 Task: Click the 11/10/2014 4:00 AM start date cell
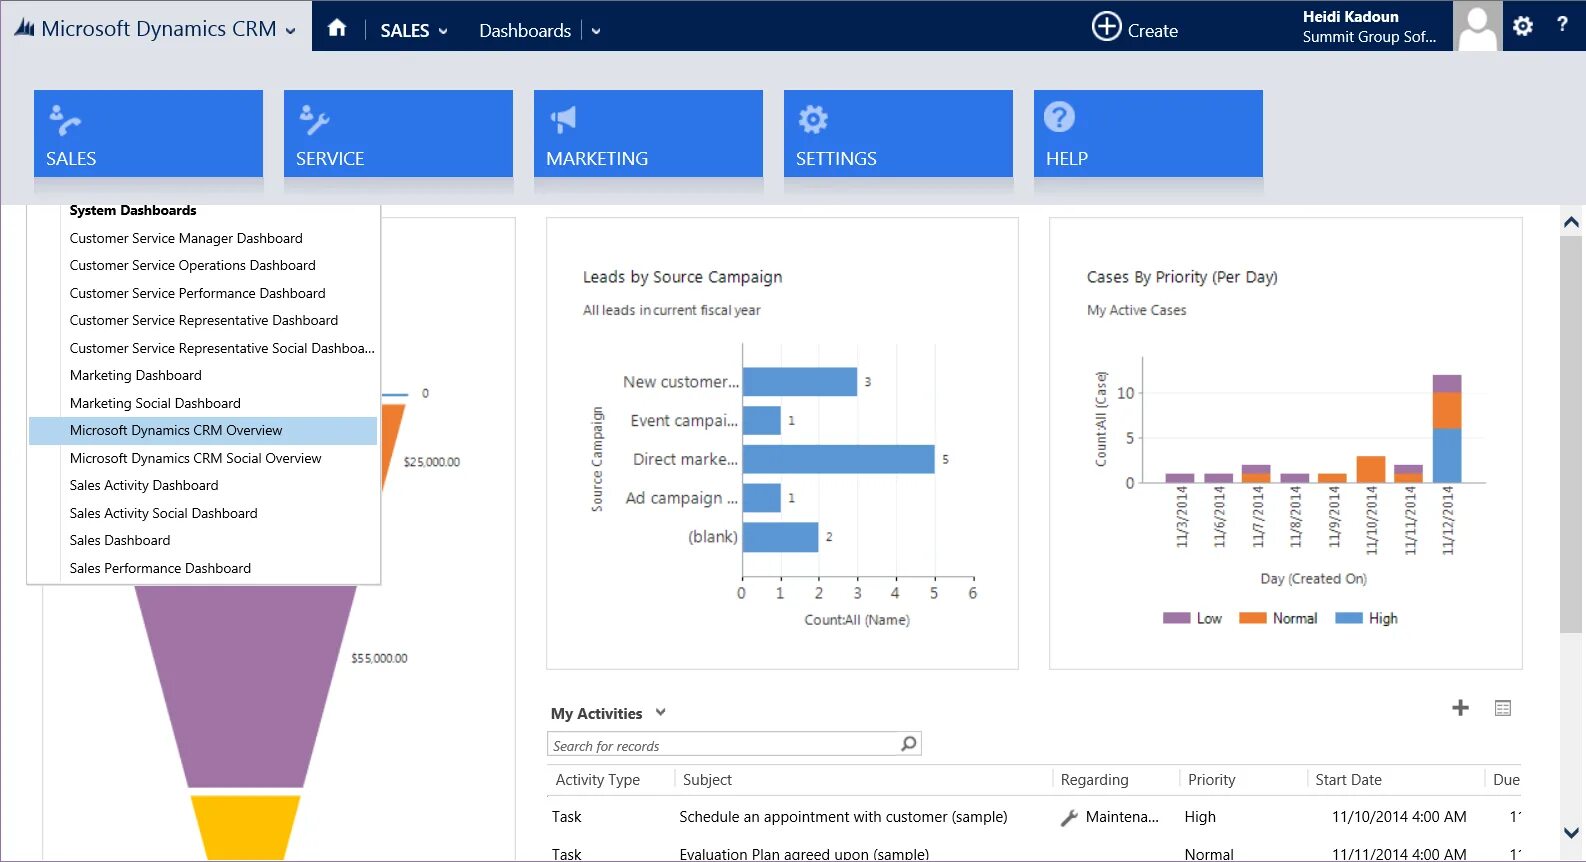[1399, 817]
